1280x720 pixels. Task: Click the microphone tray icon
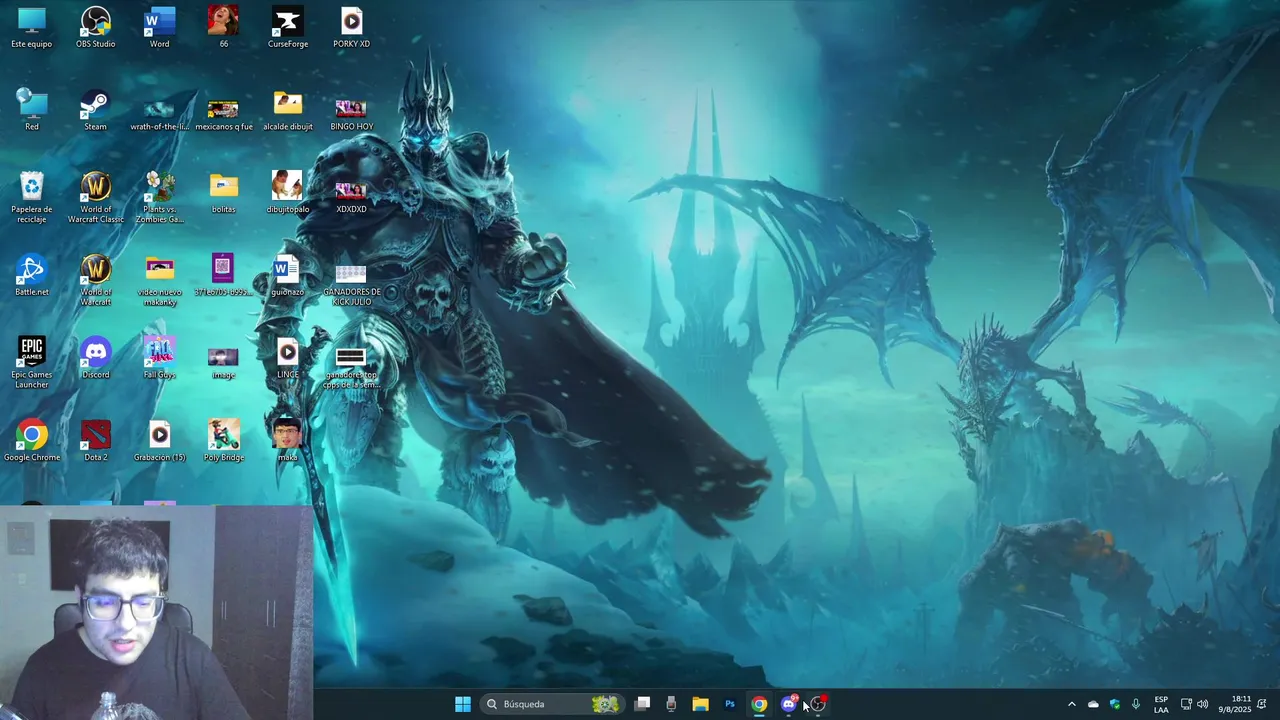(1136, 704)
